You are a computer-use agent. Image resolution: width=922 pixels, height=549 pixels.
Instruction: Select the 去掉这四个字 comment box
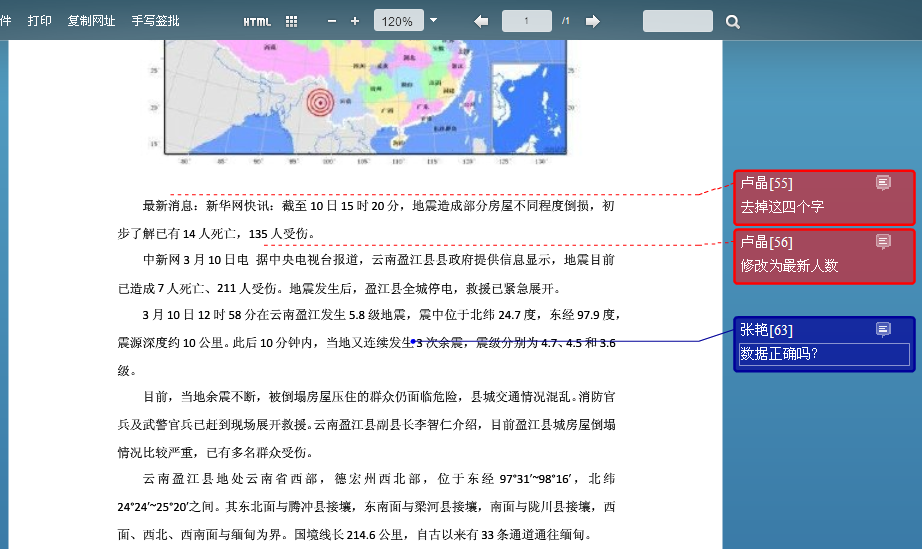tap(824, 208)
